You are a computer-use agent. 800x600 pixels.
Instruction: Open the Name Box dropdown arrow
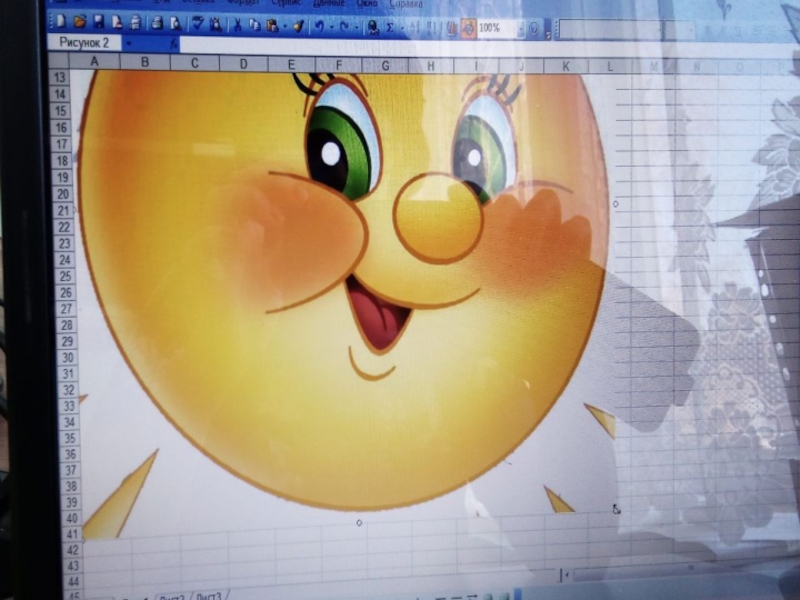click(129, 43)
